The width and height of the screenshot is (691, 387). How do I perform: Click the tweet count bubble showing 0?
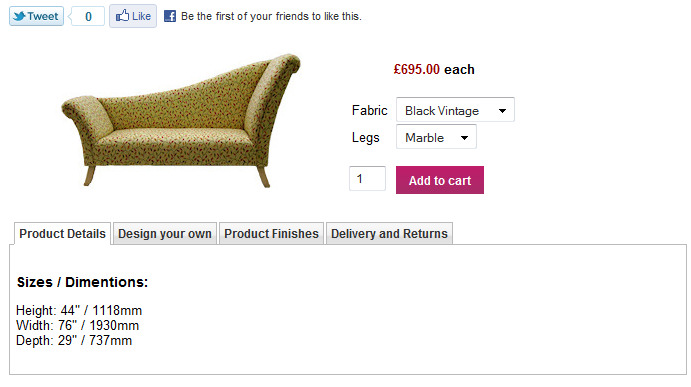(x=88, y=16)
